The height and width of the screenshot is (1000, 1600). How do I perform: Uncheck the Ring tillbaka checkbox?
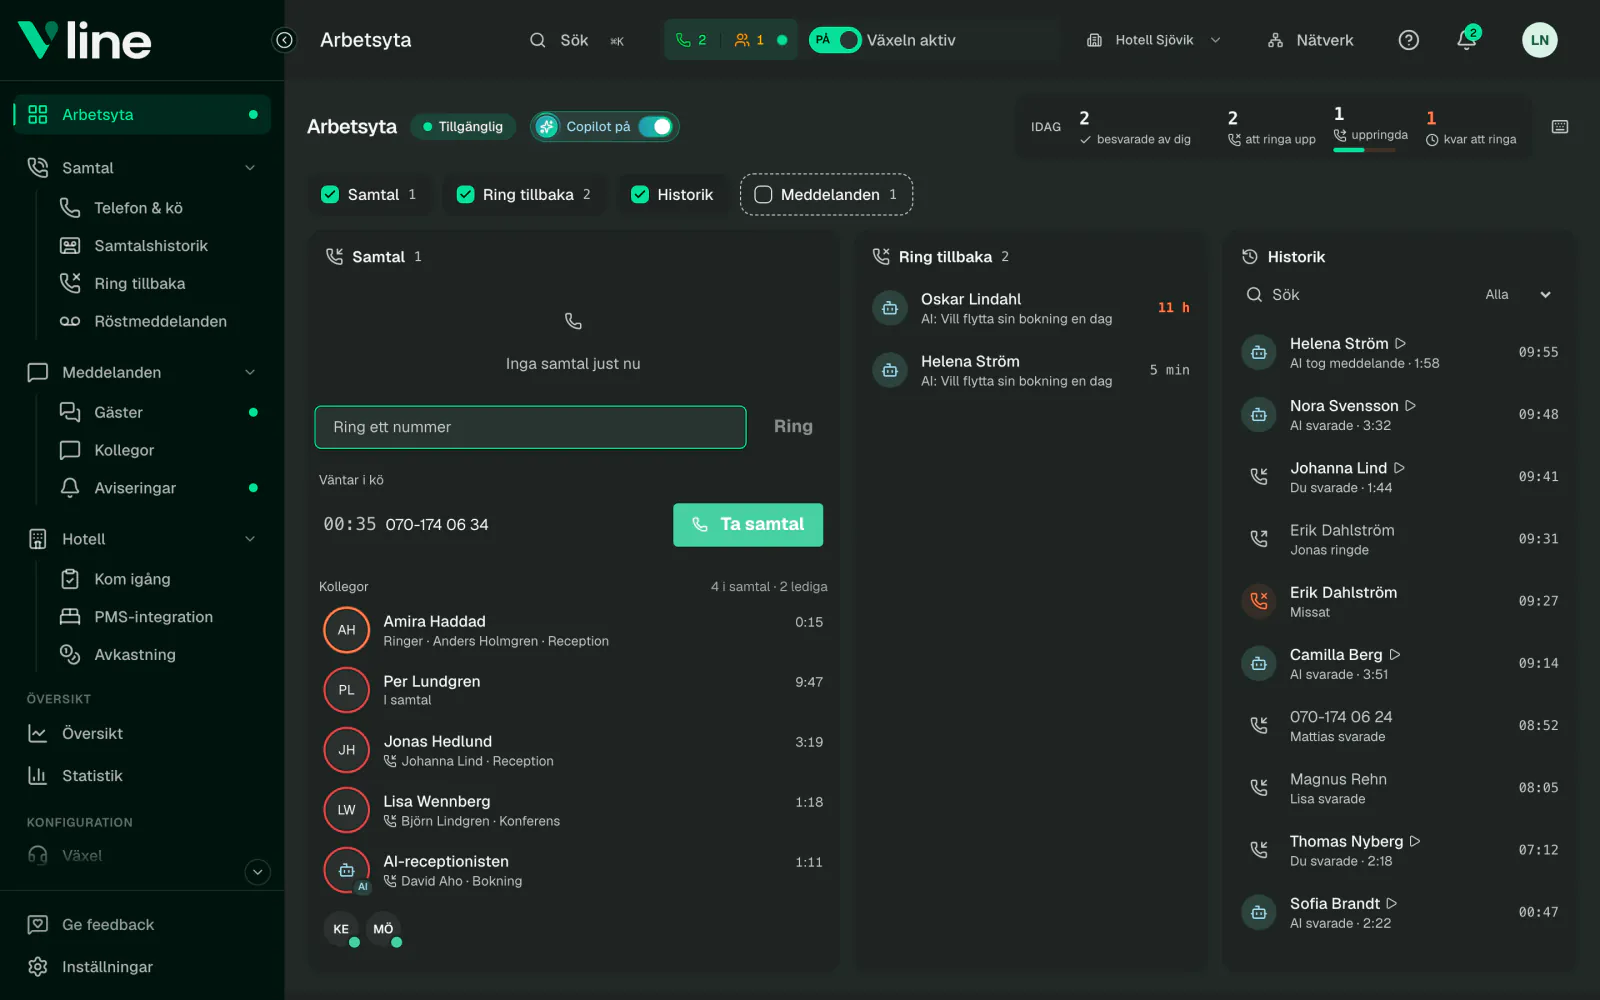pos(465,195)
